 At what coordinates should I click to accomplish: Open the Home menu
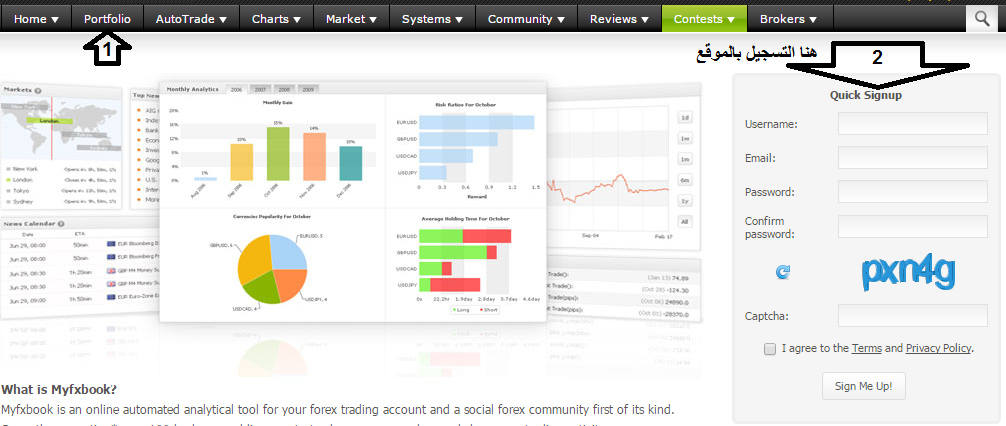tap(36, 19)
